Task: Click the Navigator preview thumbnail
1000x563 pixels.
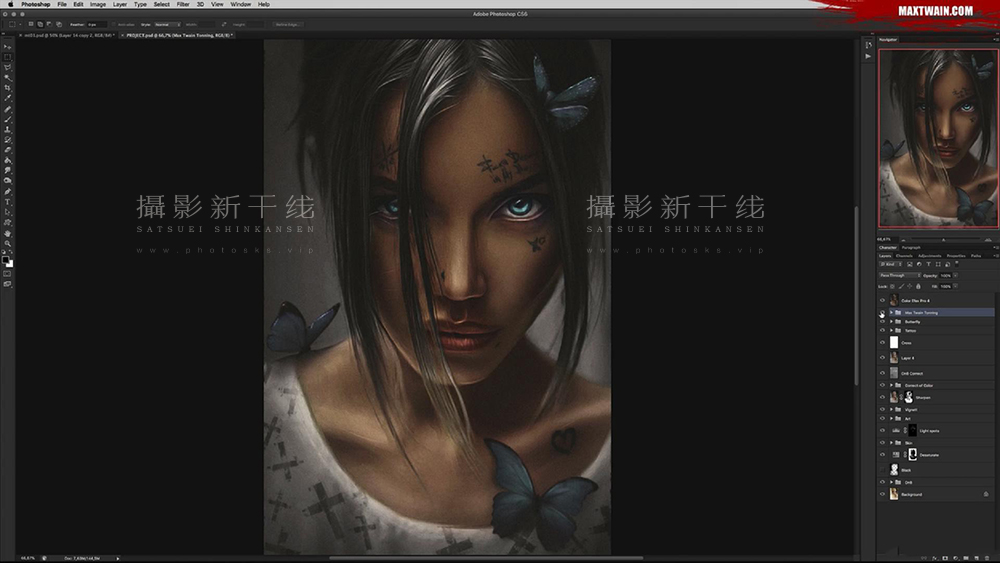Action: pos(938,138)
